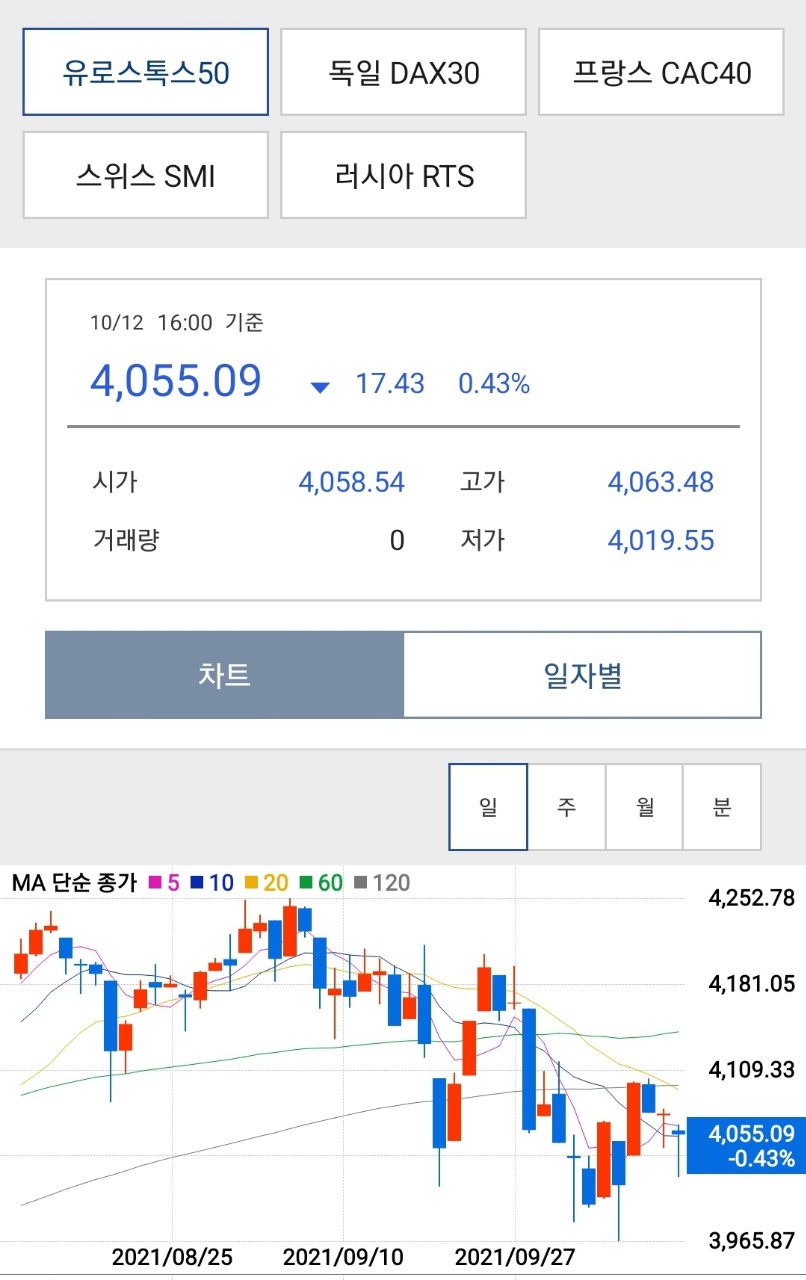Switch to 일자별 daily list
Screen dimensions: 806x1280
point(583,674)
